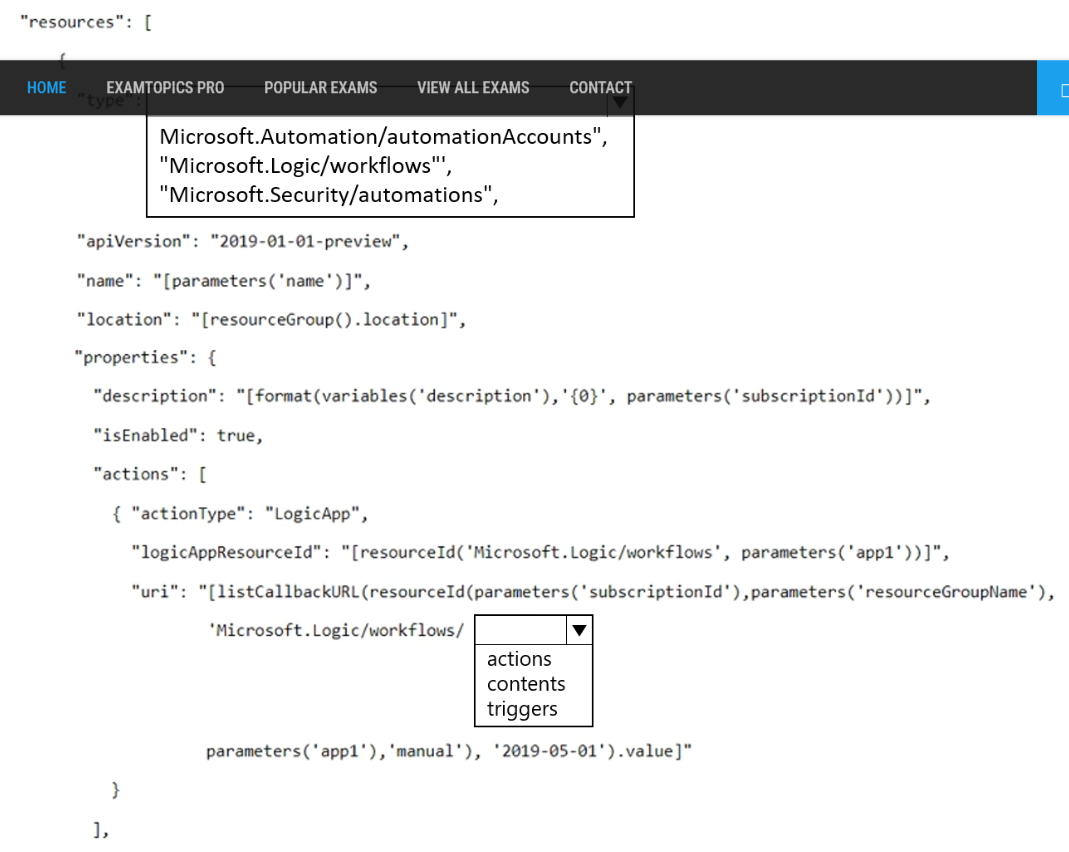
Task: Click the "name" parameters line
Action: 224,281
